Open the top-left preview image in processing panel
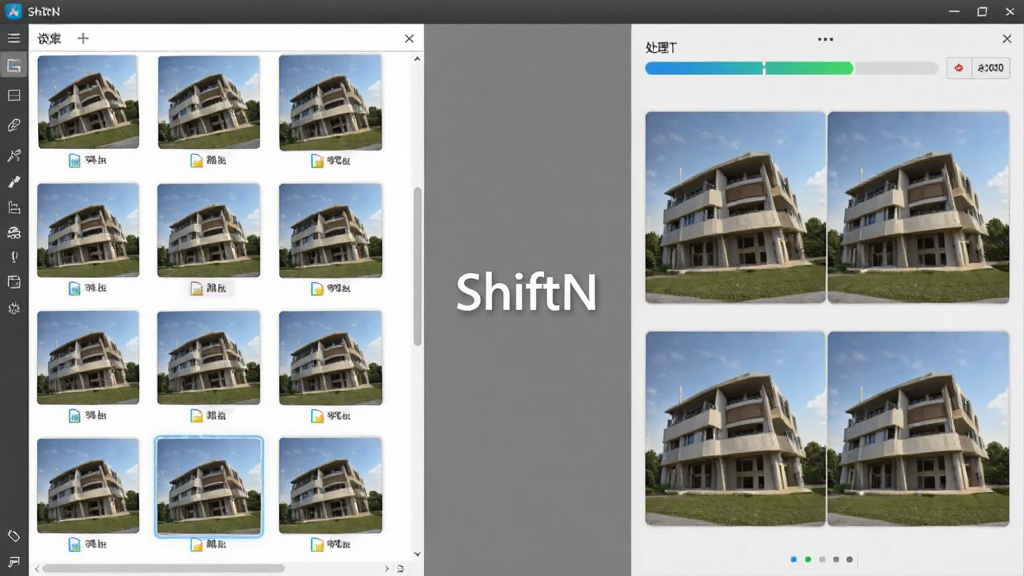1024x576 pixels. (x=735, y=207)
